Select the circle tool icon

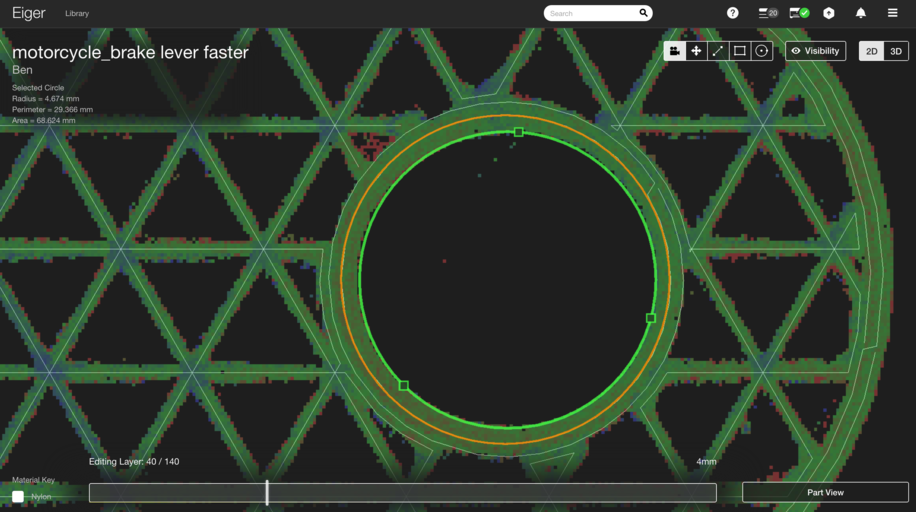[762, 51]
